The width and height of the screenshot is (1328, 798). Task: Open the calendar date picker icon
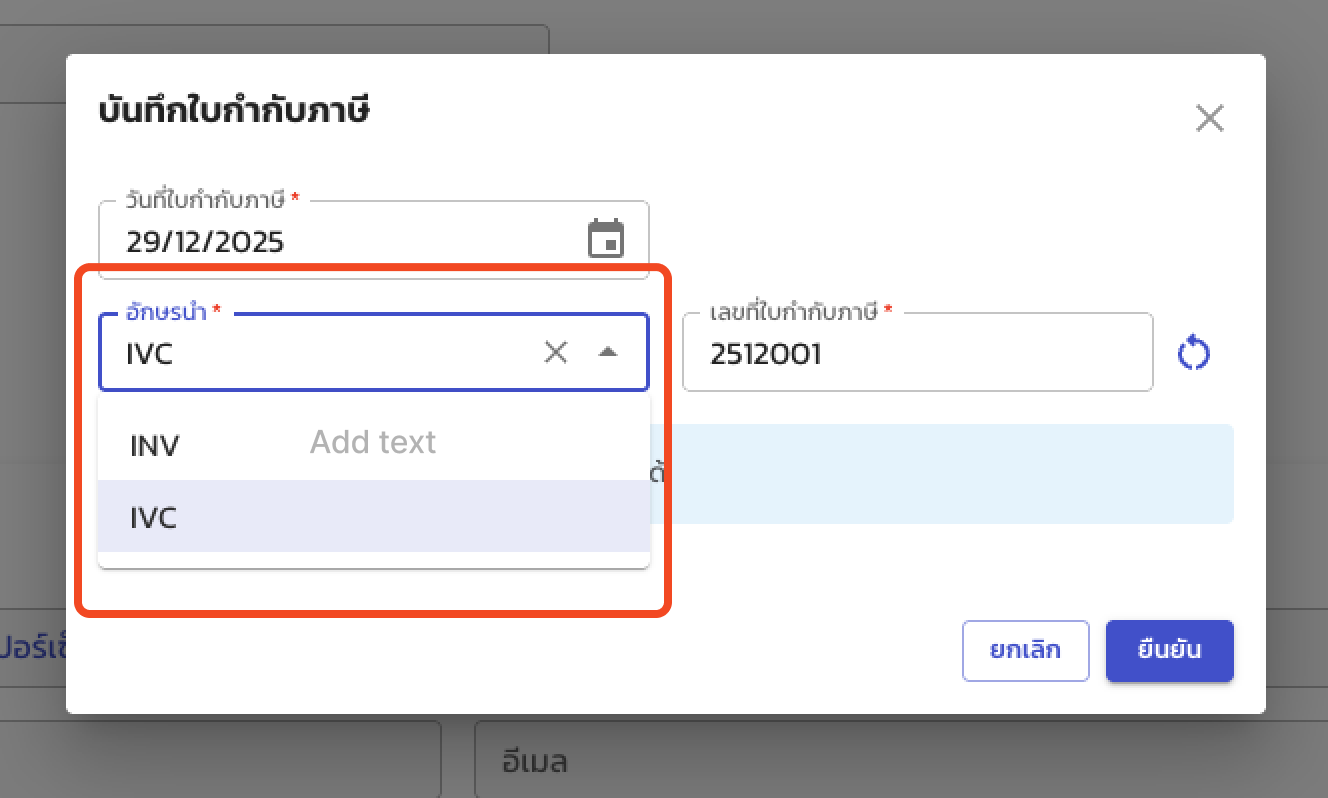click(605, 238)
